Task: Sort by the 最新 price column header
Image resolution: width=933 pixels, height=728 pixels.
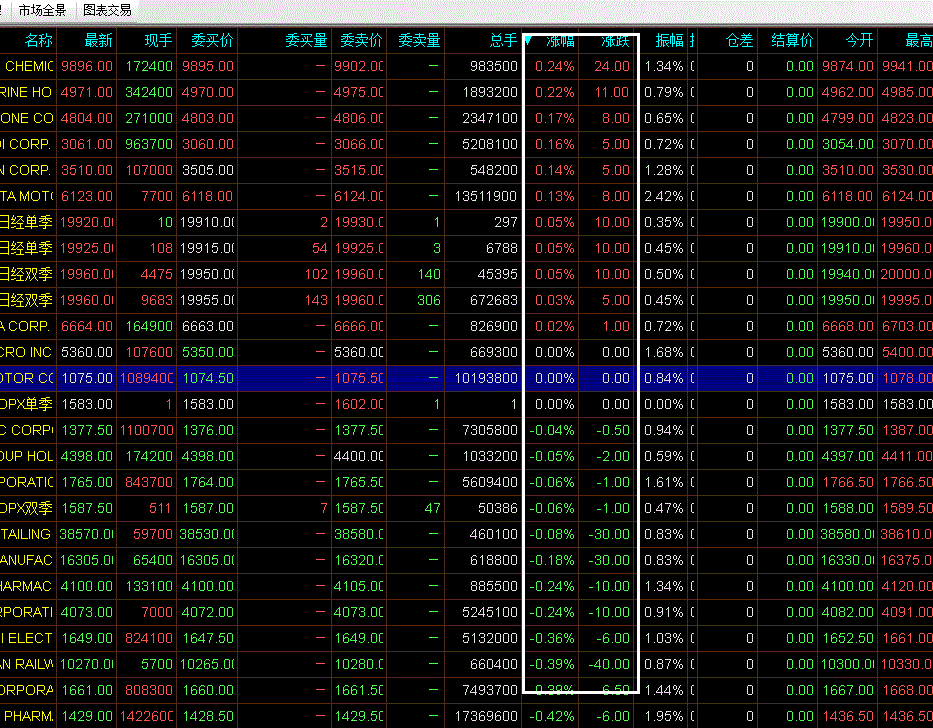Action: click(98, 40)
